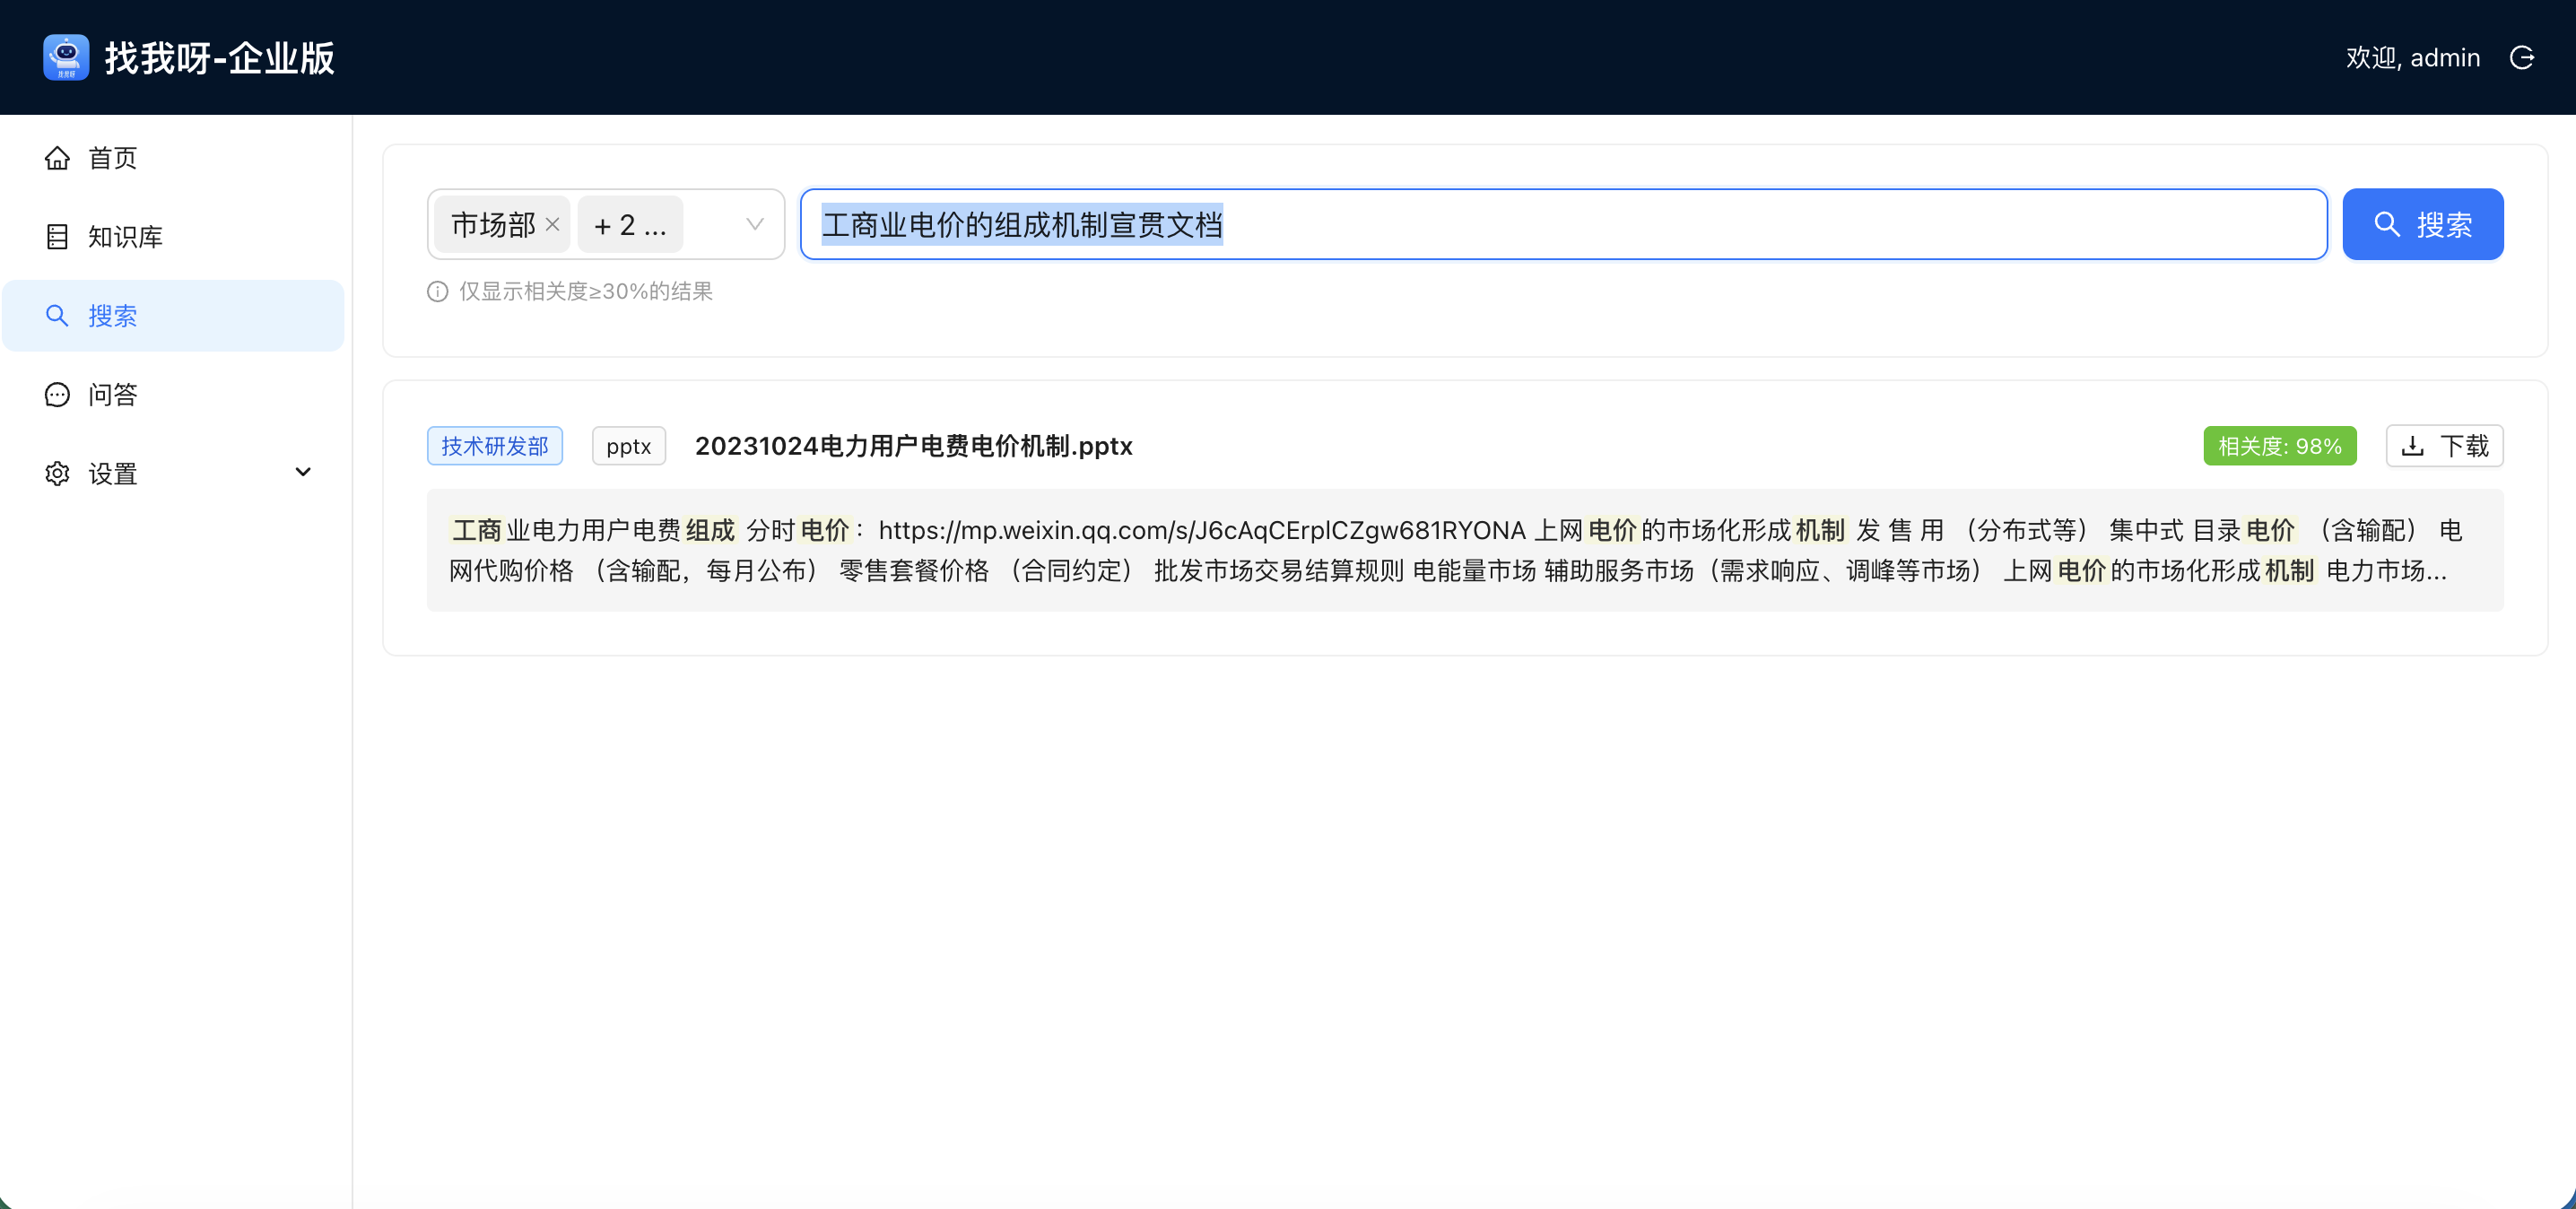Click the logout icon in the top right
The image size is (2576, 1209).
pyautogui.click(x=2523, y=57)
